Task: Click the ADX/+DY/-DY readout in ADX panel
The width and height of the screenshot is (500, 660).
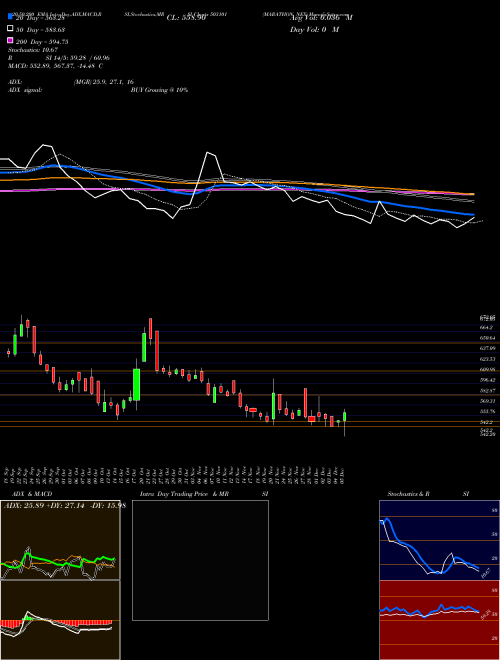Action: click(65, 506)
